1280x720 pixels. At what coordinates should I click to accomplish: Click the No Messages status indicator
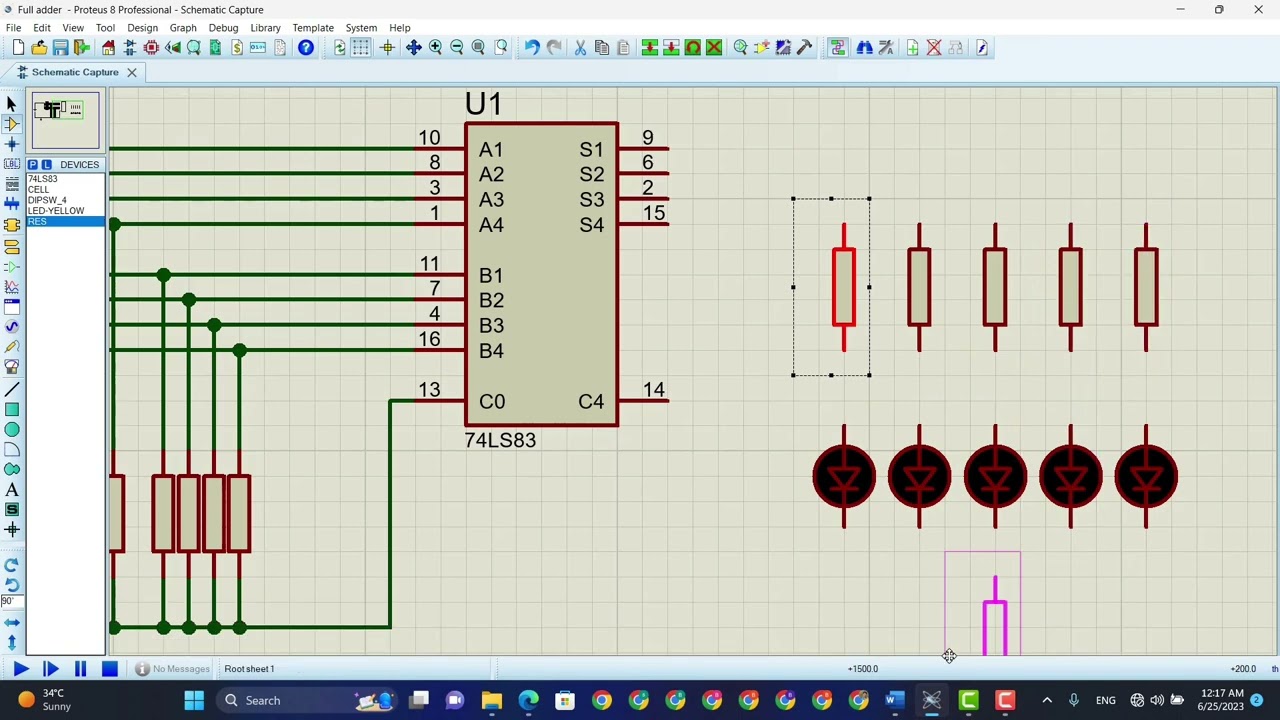[x=173, y=669]
